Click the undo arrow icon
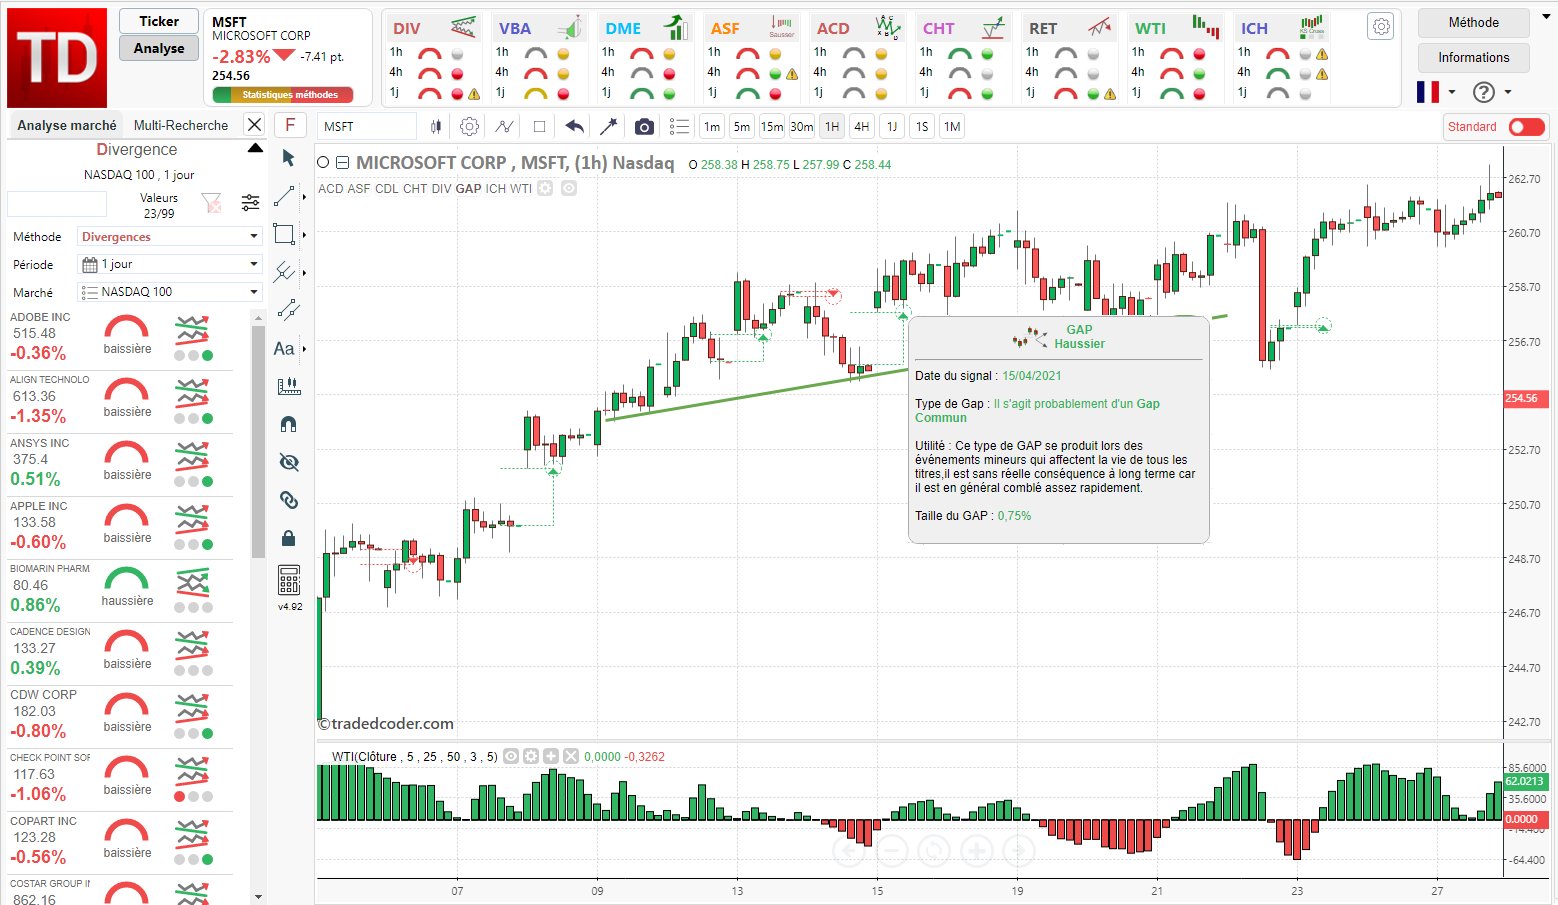The image size is (1558, 905). pyautogui.click(x=574, y=126)
